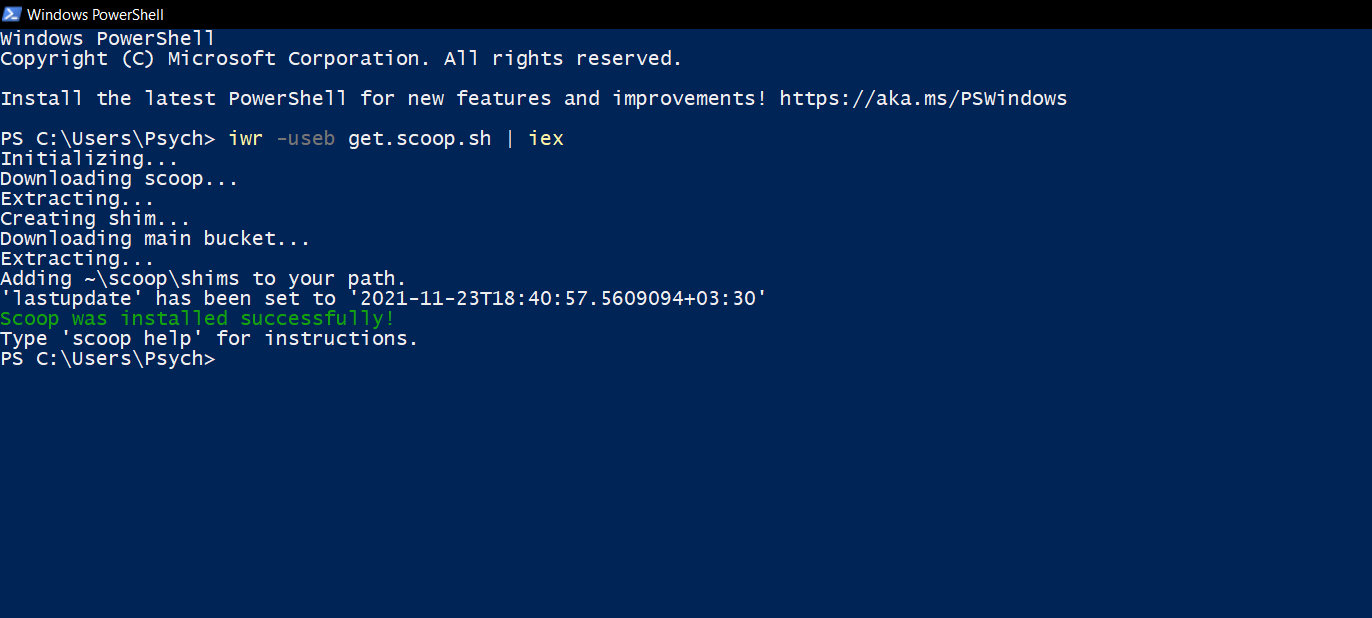Viewport: 1372px width, 618px height.
Task: Click the 'Adding ~\scoop\shims to your path.' line
Action: tap(202, 278)
